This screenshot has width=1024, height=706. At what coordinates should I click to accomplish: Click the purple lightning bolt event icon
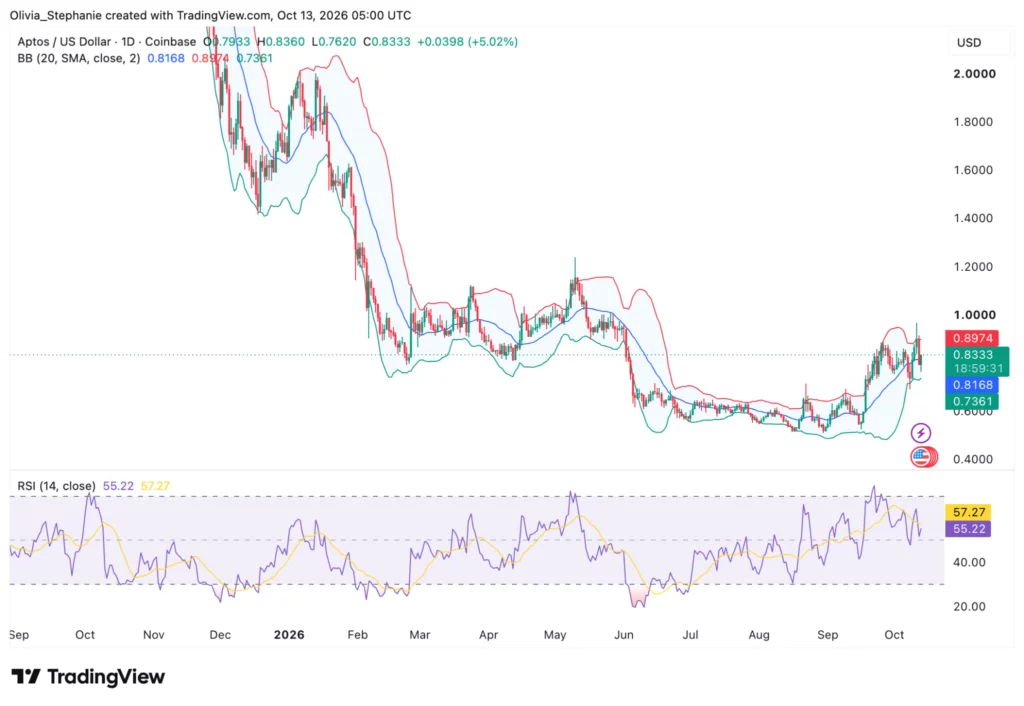pos(920,432)
